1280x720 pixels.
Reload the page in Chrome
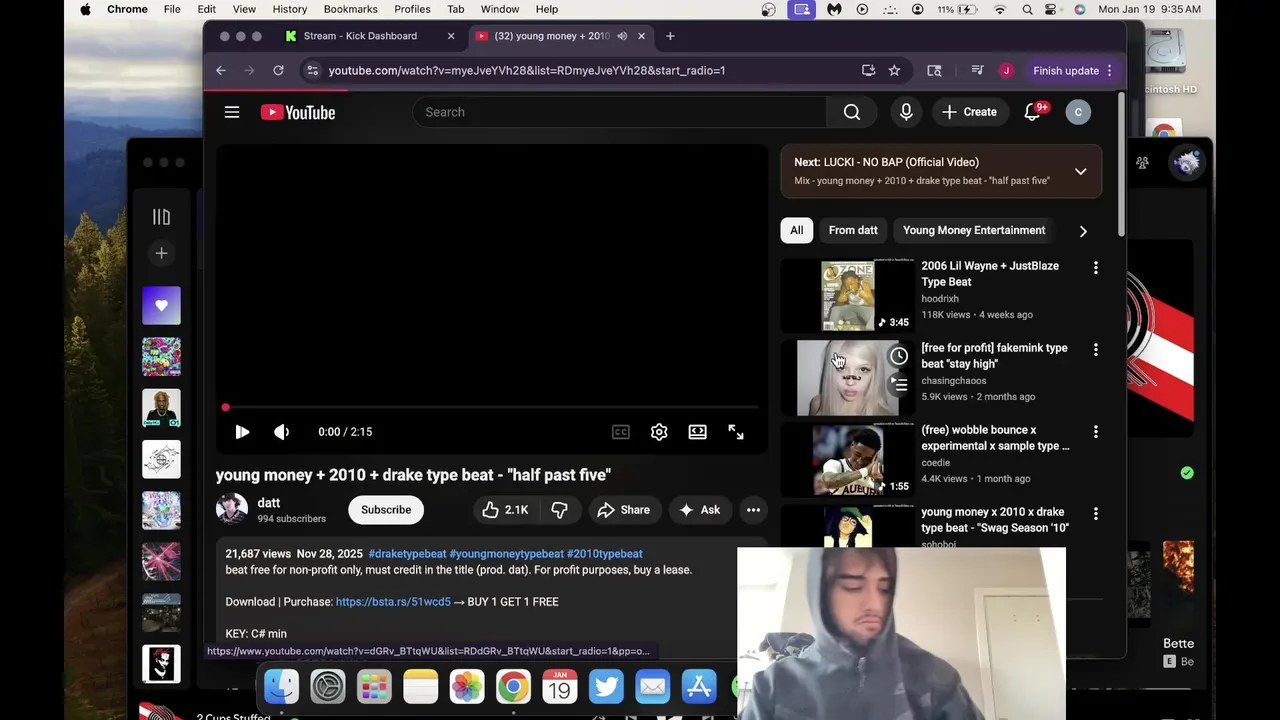tap(278, 71)
